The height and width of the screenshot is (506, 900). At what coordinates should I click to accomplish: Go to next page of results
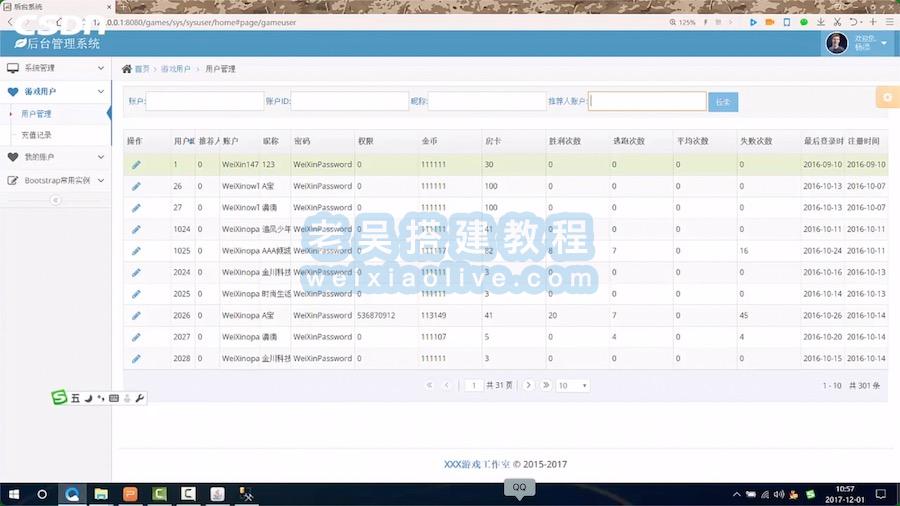coord(528,386)
